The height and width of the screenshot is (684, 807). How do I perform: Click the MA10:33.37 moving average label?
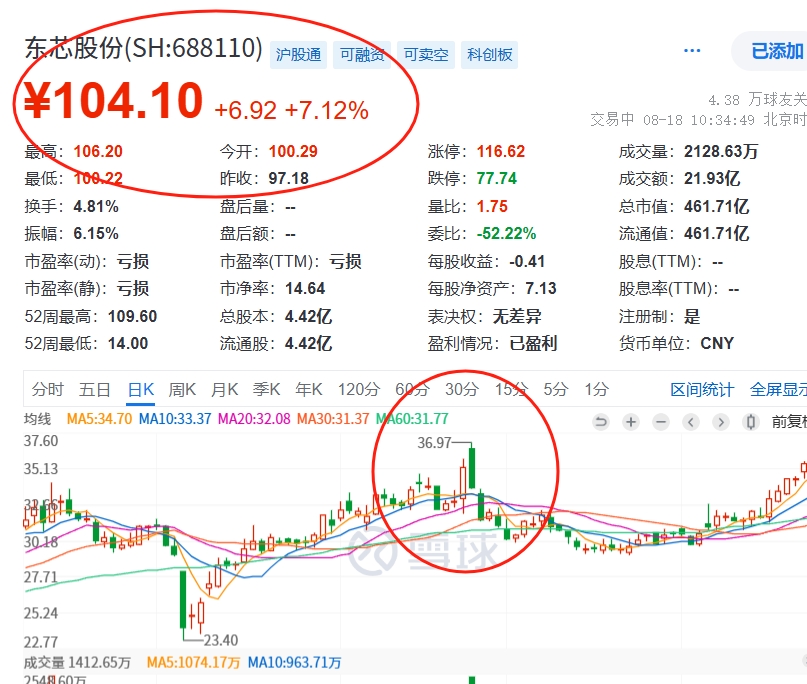(x=175, y=419)
